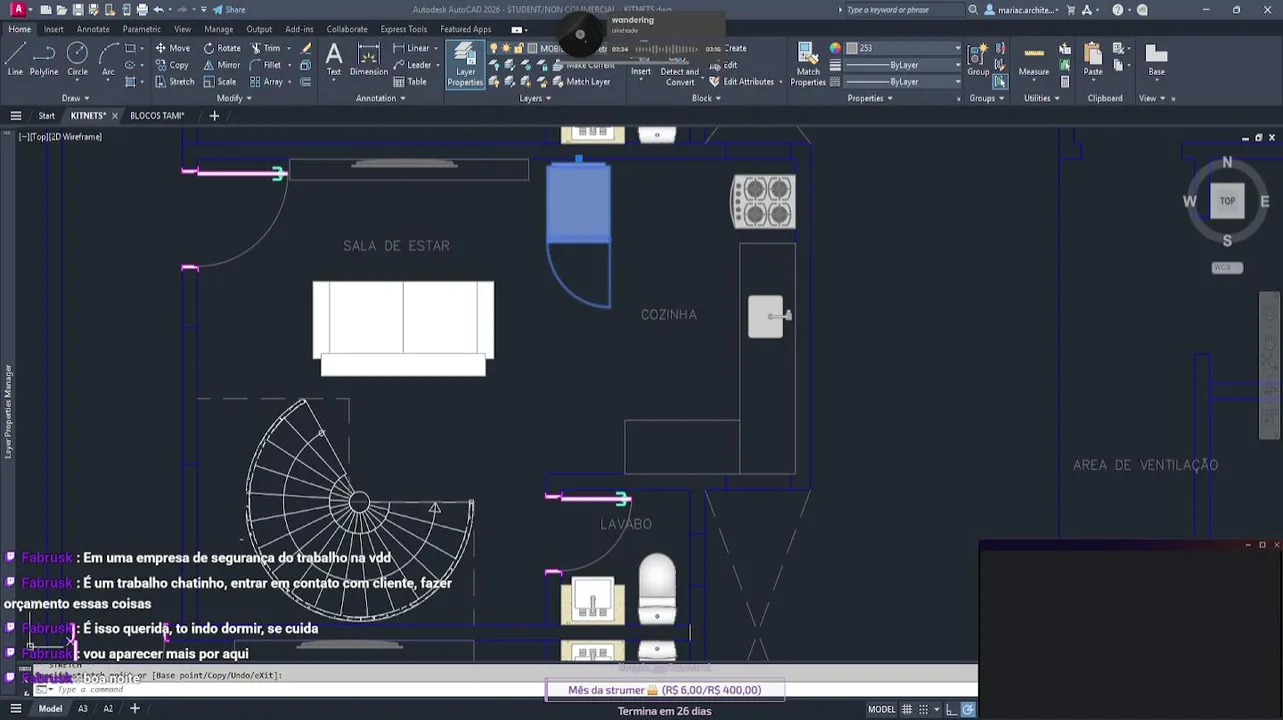Click the Erase tool icon
The image size is (1283, 720).
(306, 48)
